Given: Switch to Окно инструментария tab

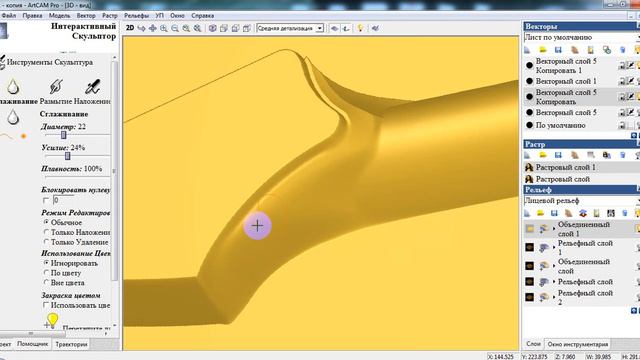Looking at the screenshot, I should click(578, 344).
